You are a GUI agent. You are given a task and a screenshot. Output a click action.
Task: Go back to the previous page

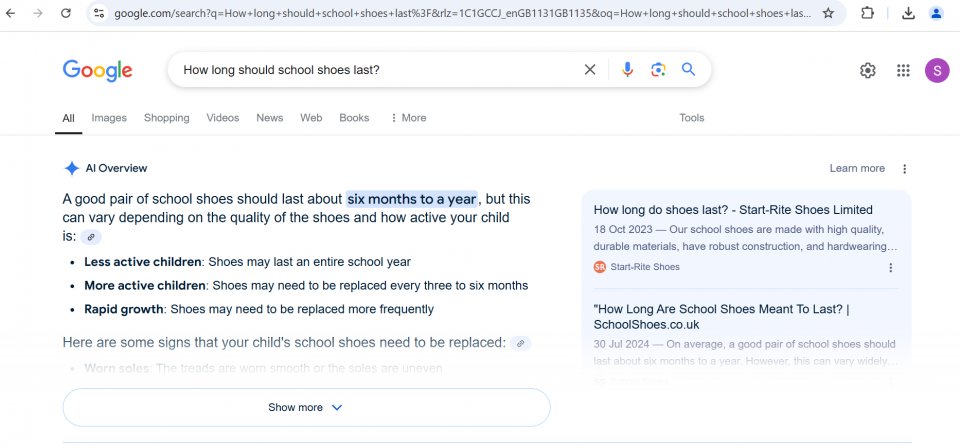[x=10, y=13]
